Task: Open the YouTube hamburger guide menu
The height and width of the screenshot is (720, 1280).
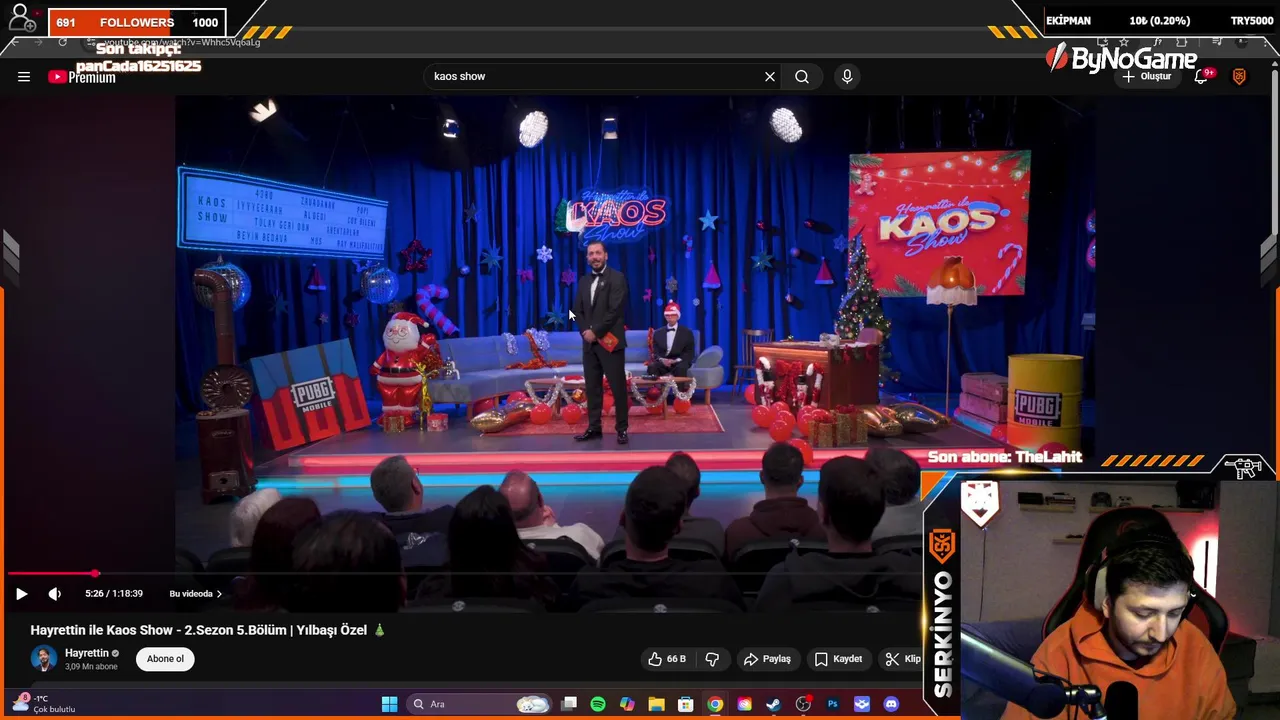Action: pyautogui.click(x=24, y=76)
